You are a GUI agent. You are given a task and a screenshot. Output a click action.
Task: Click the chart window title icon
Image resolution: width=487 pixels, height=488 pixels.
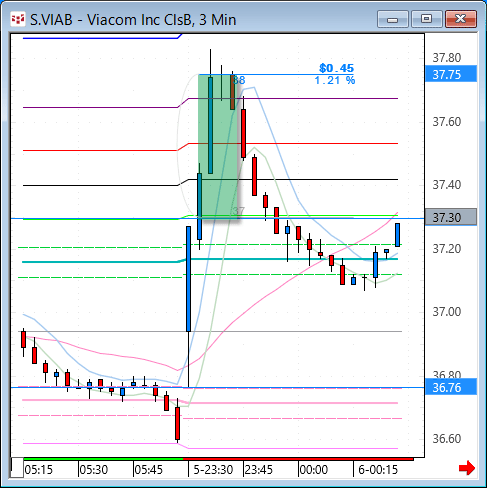point(18,19)
